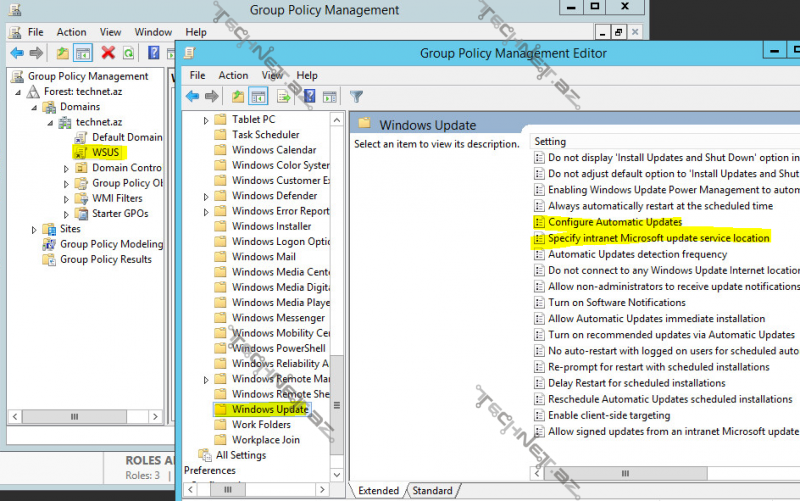
Task: Select the Configure Automatic Updates setting
Action: click(614, 222)
